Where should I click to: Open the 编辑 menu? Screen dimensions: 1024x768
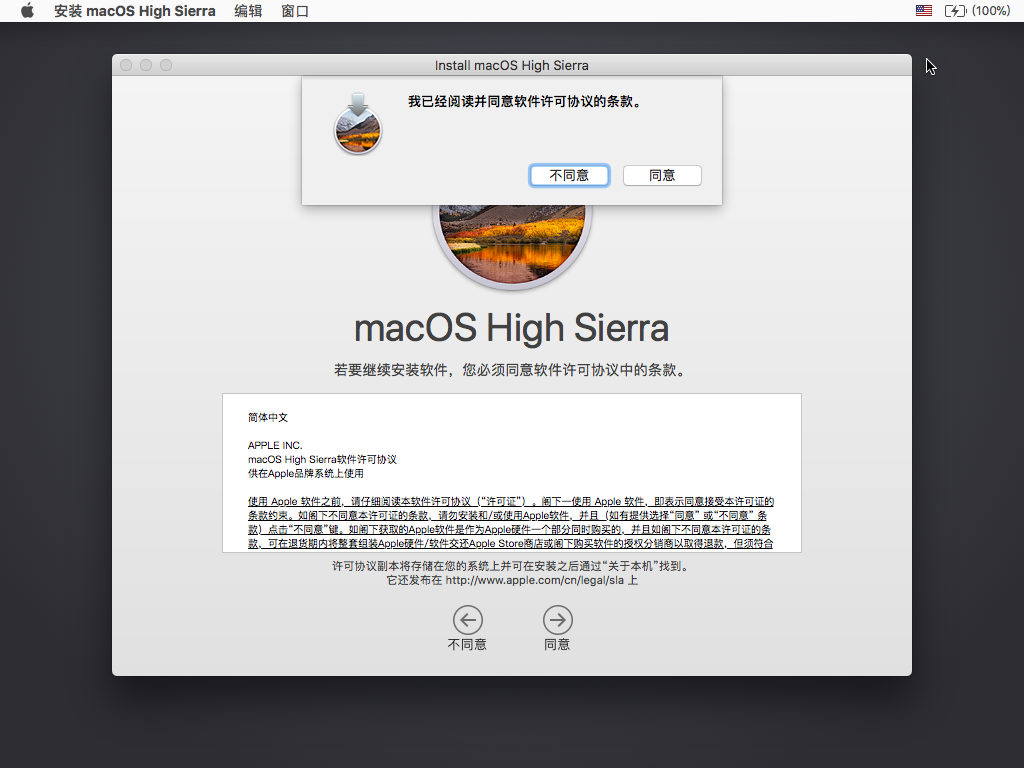248,11
